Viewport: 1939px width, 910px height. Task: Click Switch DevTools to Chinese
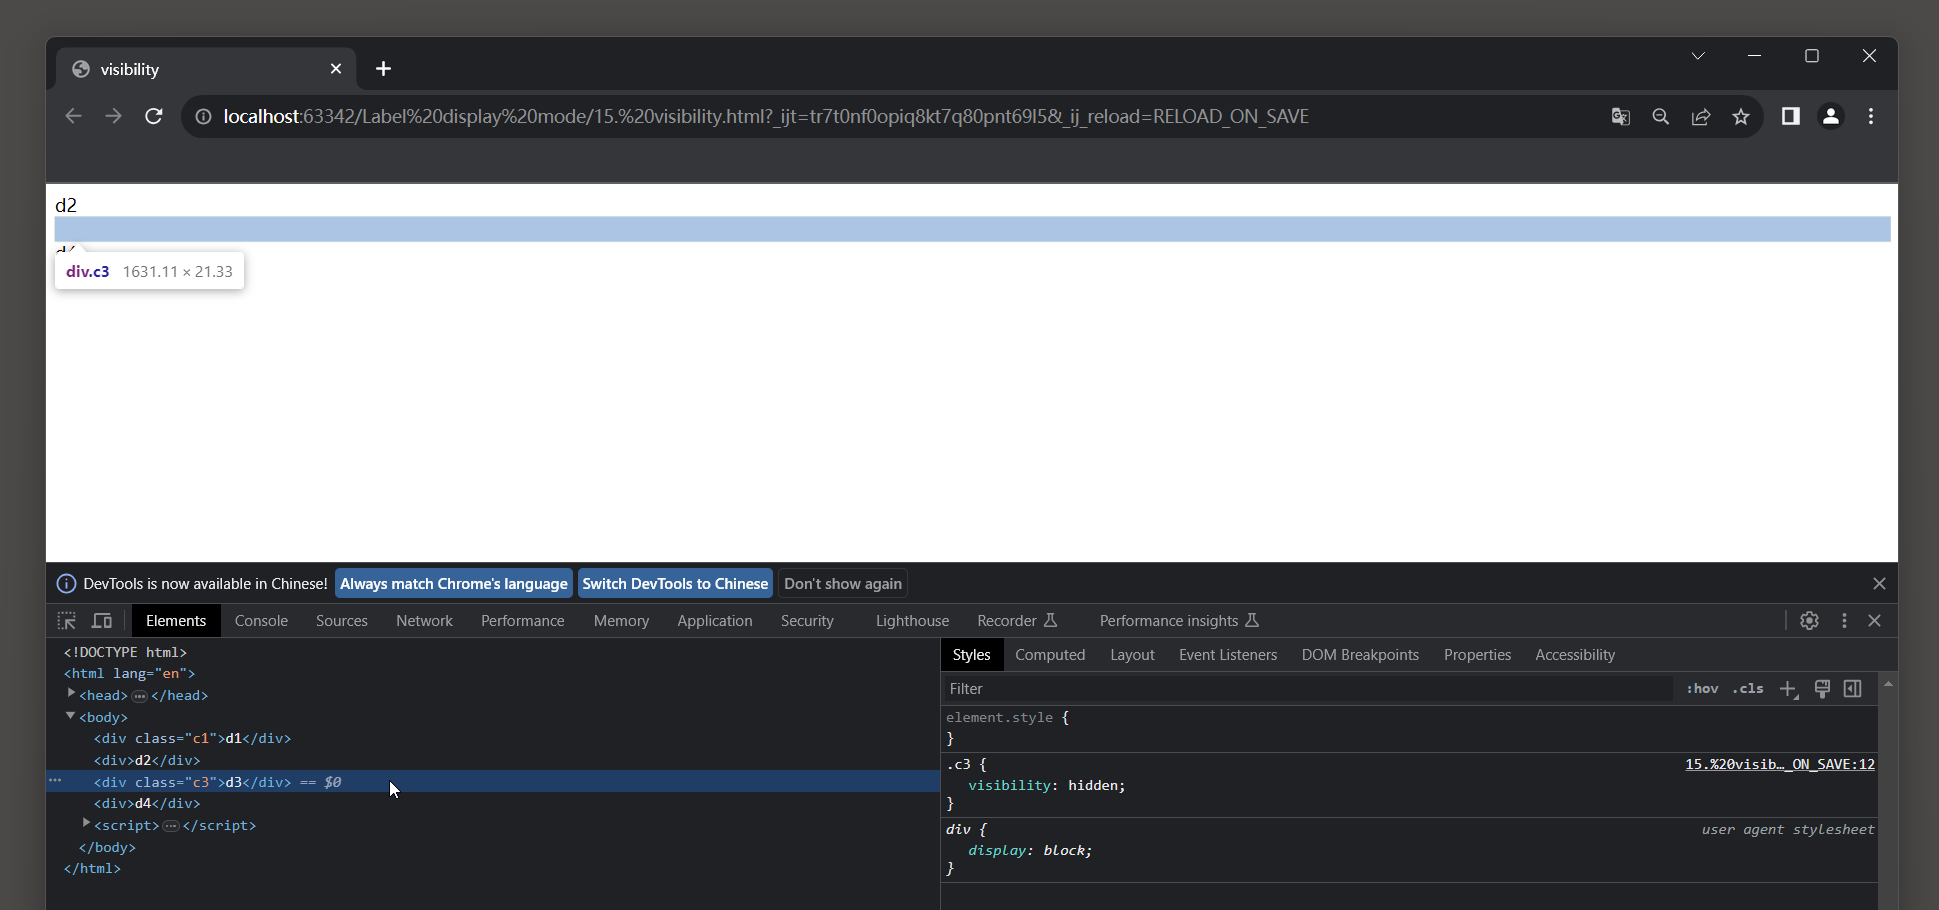click(x=675, y=583)
